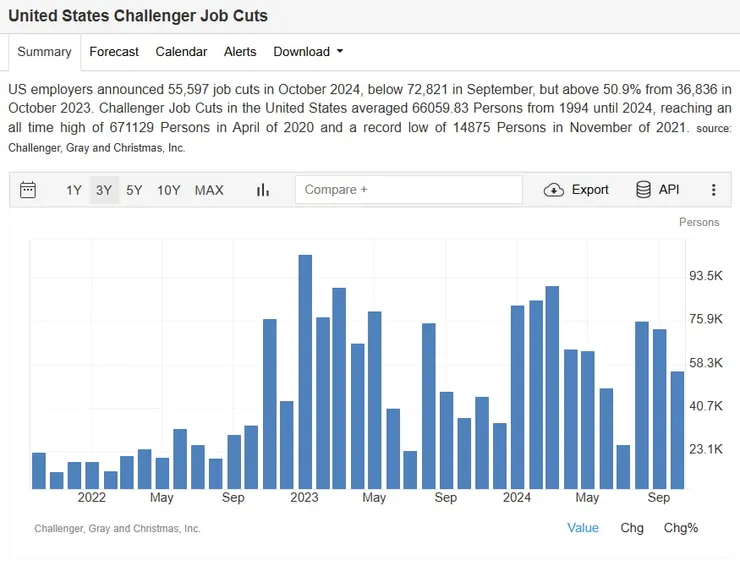Open the three-dot more options menu
The width and height of the screenshot is (740, 562).
point(713,190)
